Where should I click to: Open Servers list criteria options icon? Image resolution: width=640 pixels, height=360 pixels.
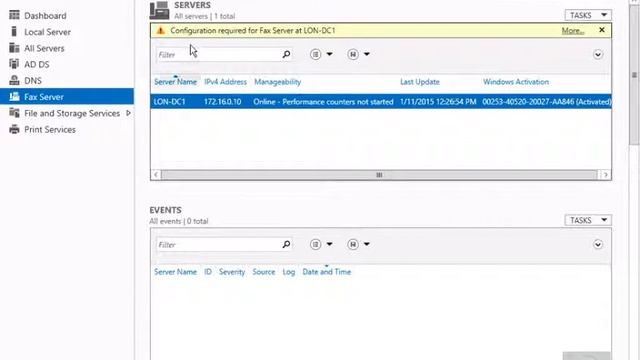315,54
